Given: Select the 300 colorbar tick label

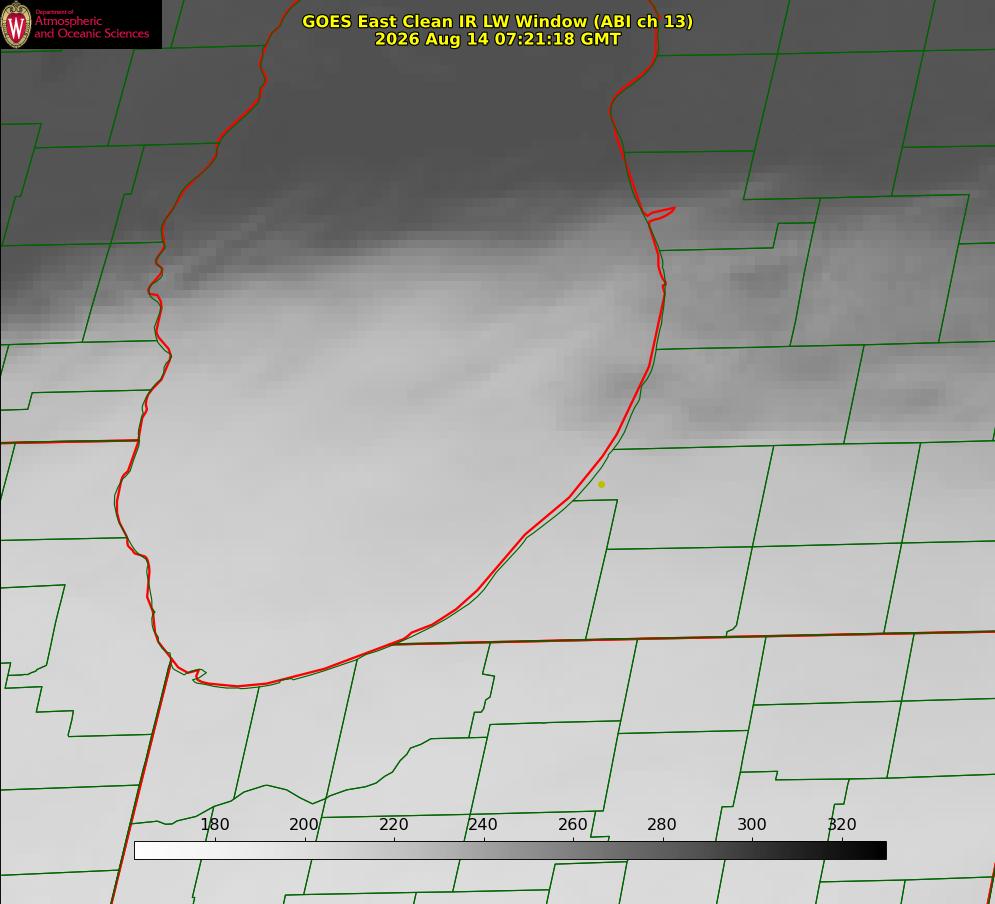Looking at the screenshot, I should pos(752,824).
